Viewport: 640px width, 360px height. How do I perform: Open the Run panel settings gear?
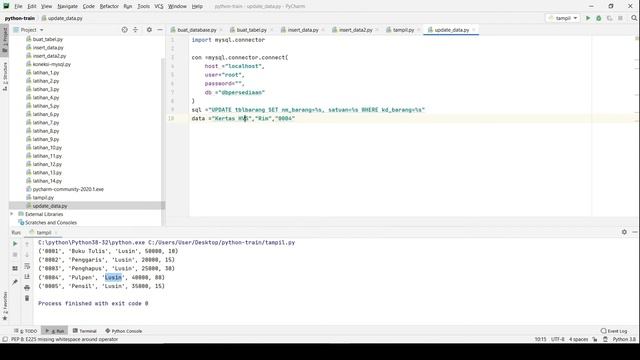click(624, 232)
